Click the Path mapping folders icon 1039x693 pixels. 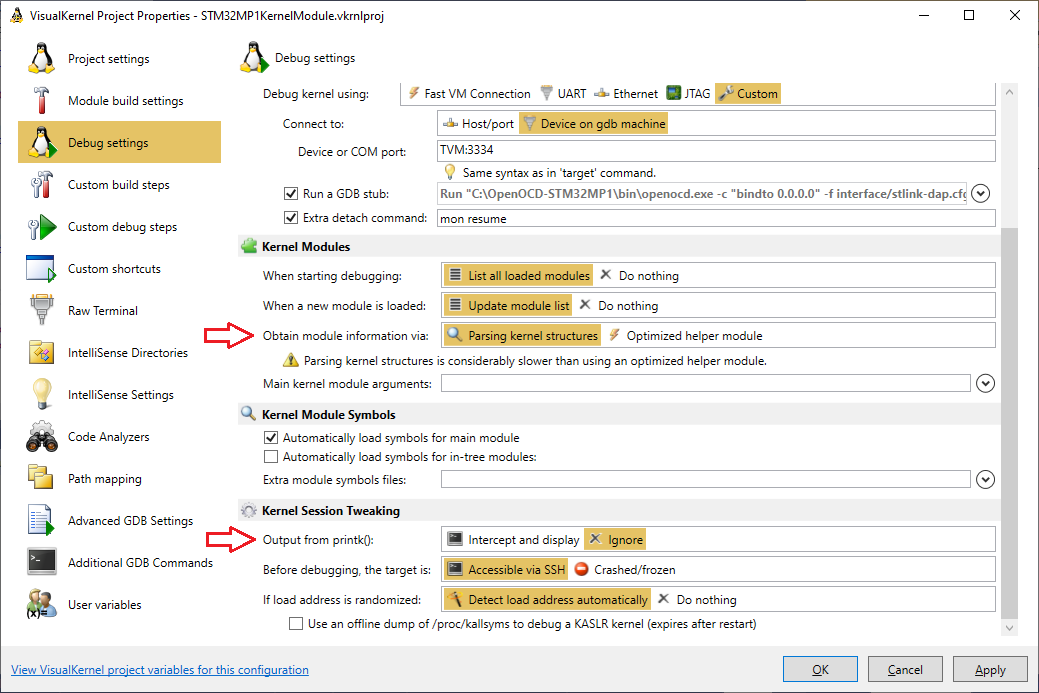[x=40, y=477]
